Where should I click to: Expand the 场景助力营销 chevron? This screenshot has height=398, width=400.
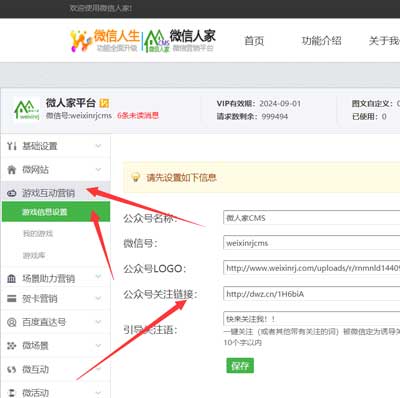98,276
